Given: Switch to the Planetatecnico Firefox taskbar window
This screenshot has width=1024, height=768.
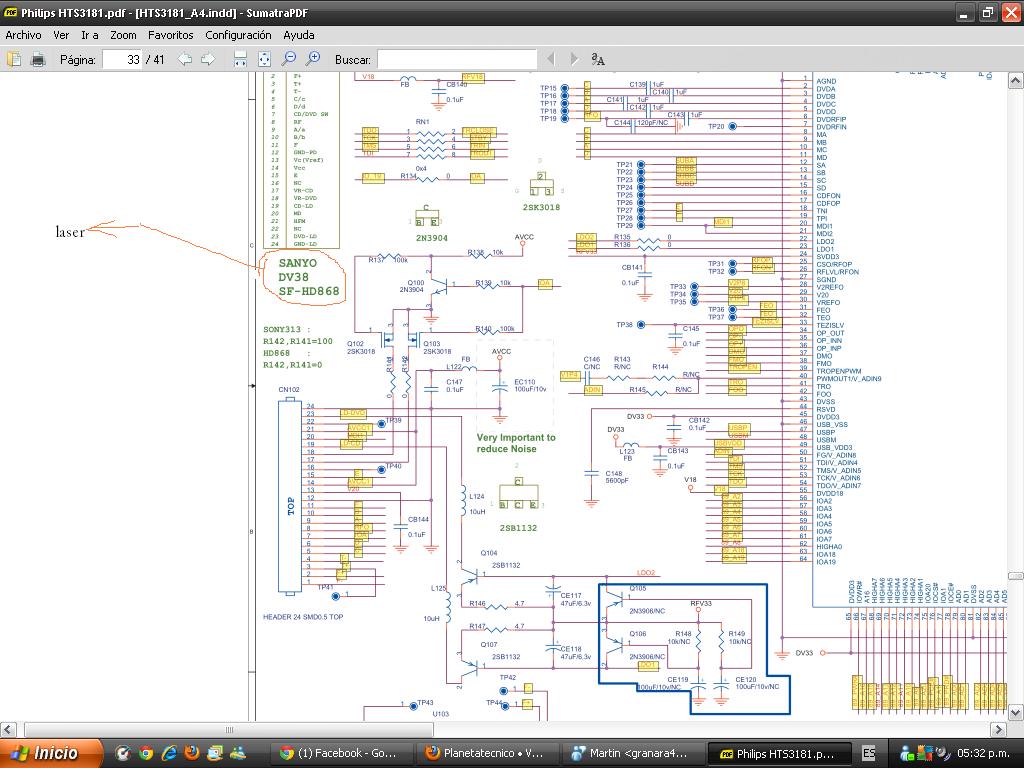Looking at the screenshot, I should (487, 754).
